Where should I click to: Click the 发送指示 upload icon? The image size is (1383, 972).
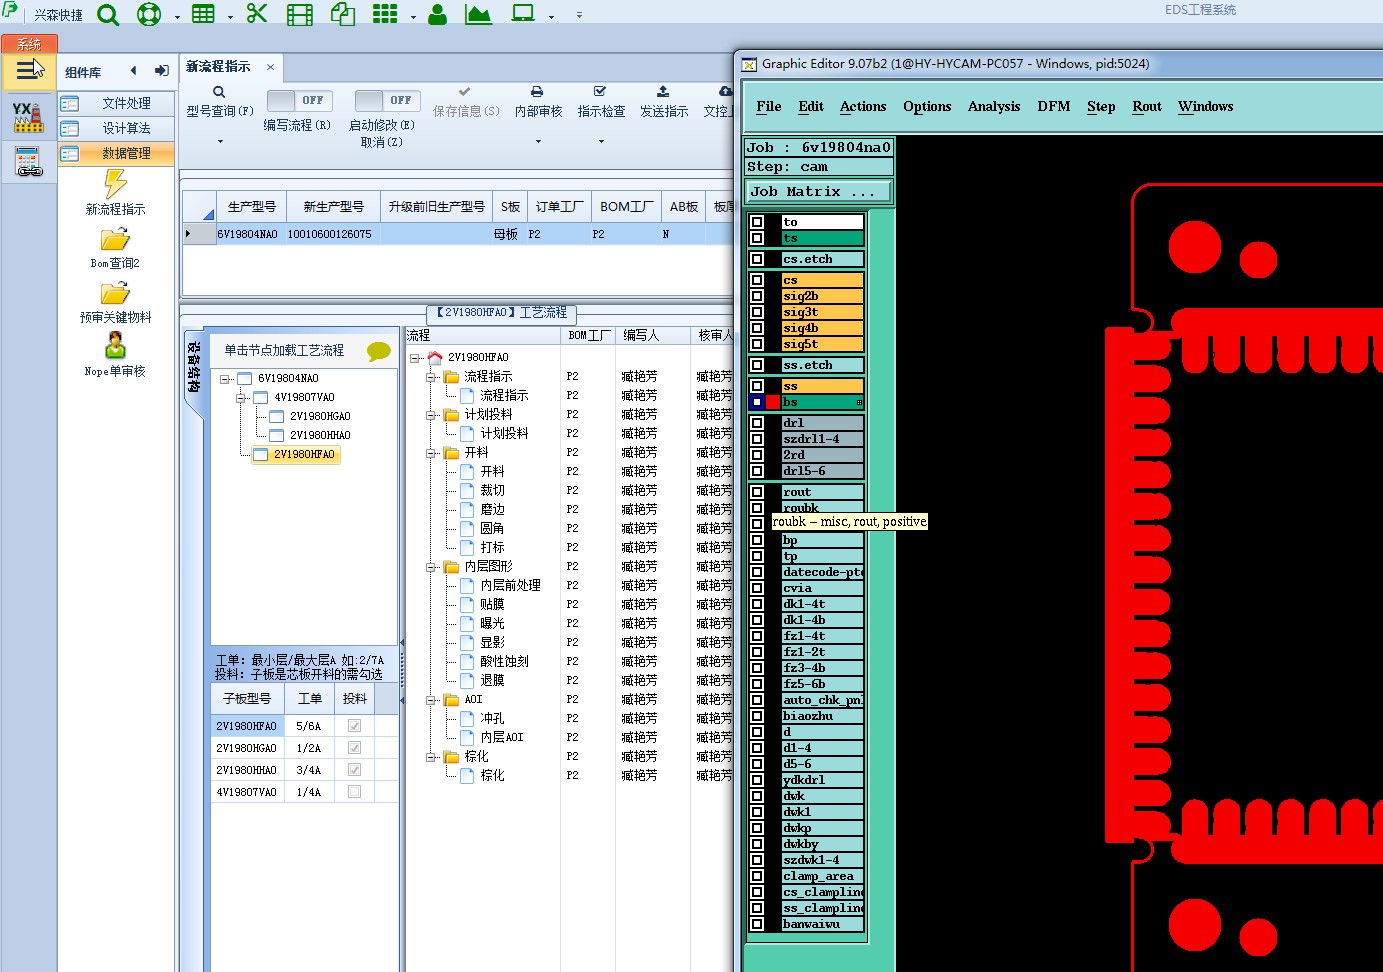663,91
